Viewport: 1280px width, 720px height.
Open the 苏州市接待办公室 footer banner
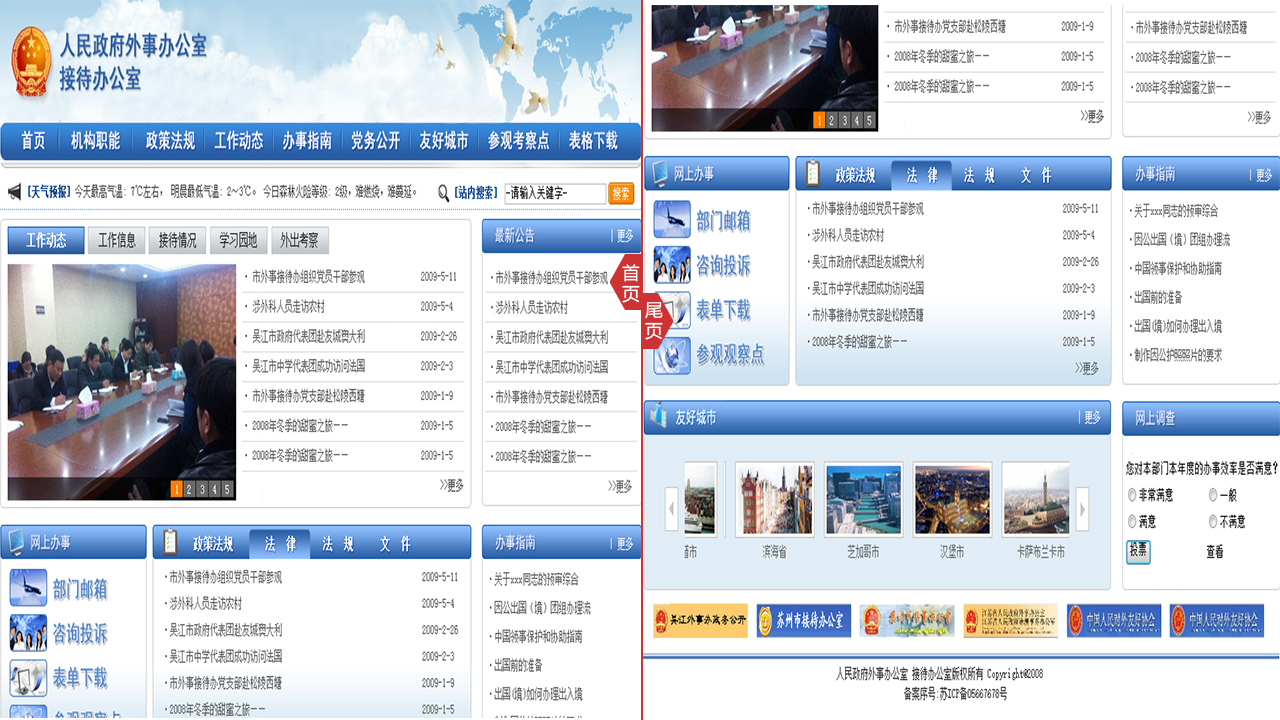click(803, 621)
